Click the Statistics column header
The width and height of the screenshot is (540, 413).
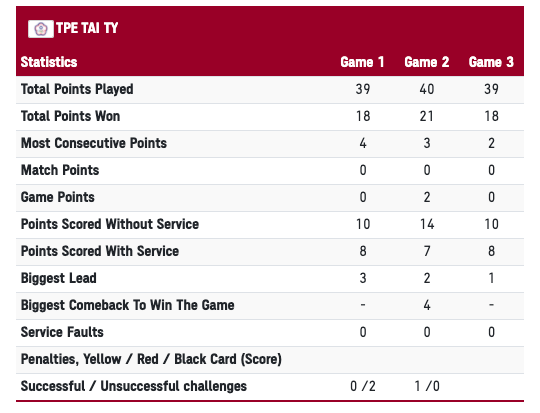49,62
